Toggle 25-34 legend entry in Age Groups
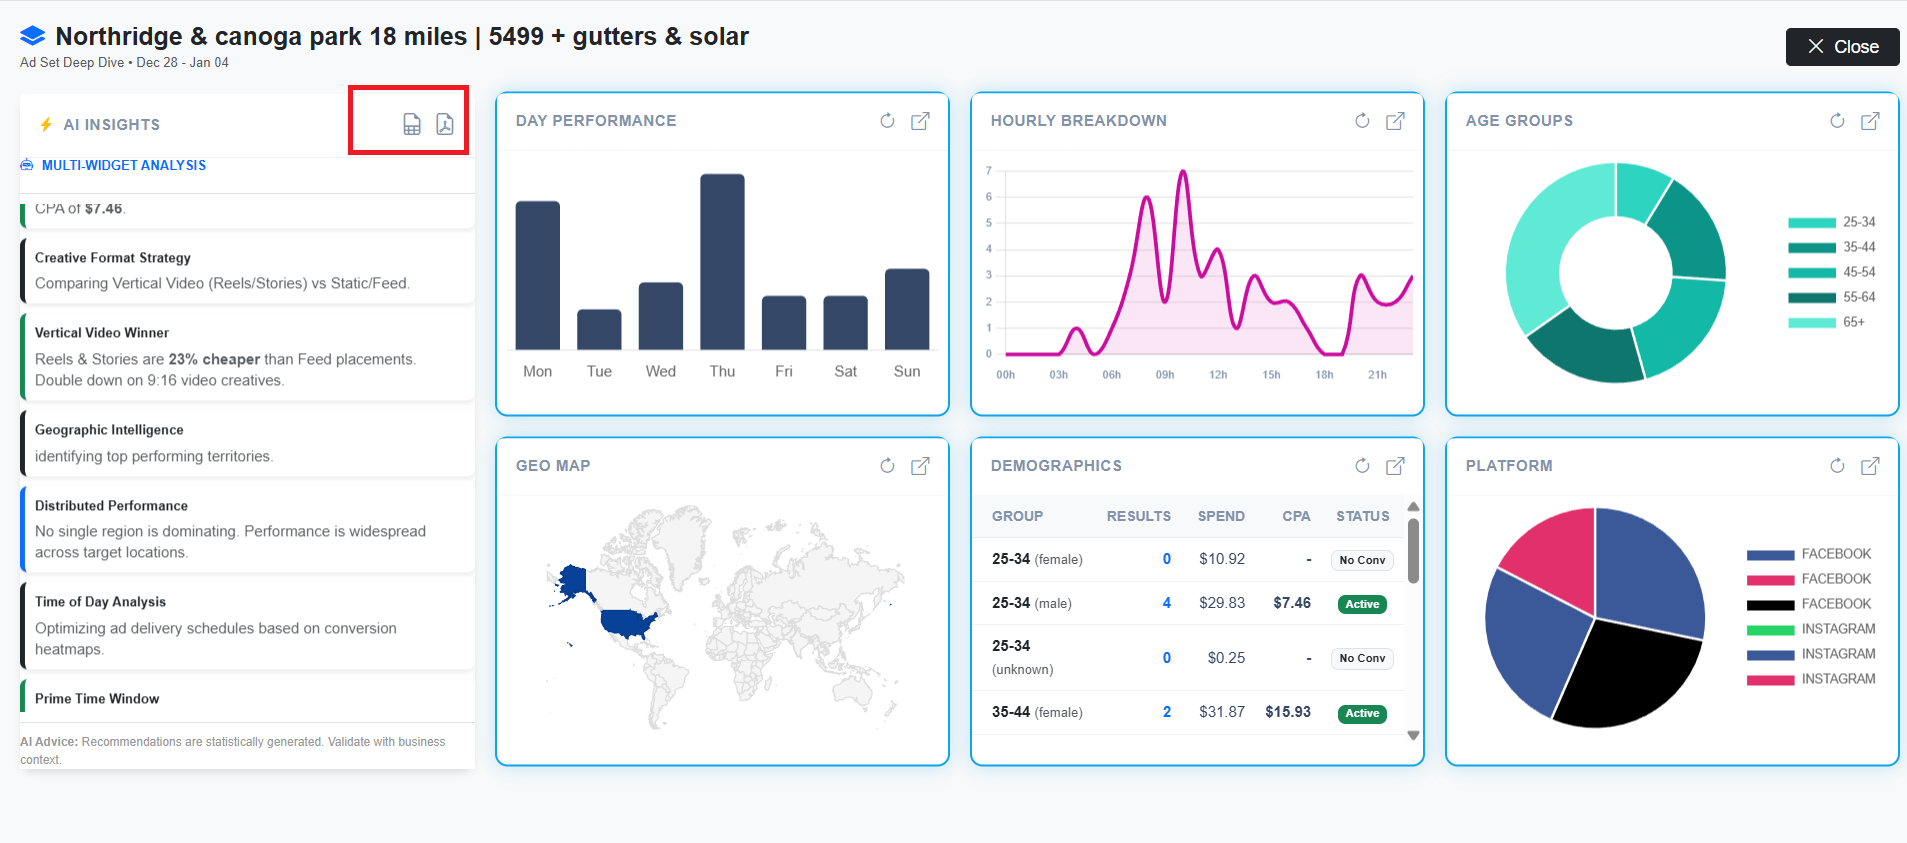 click(1831, 222)
